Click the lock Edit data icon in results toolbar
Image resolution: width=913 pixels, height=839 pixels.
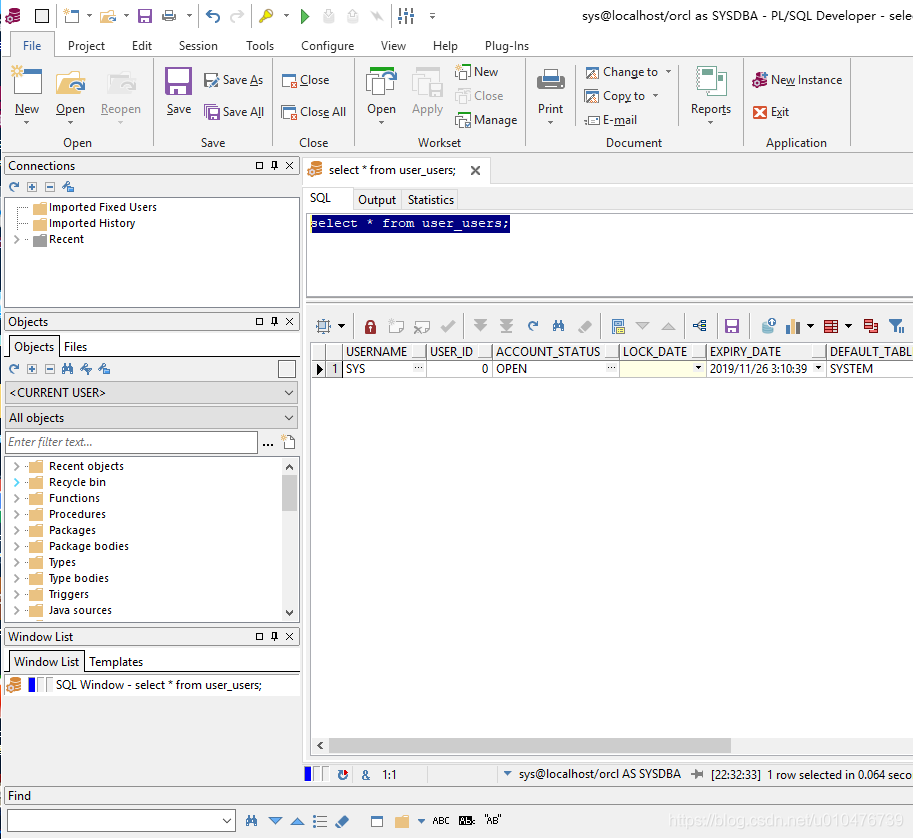370,326
